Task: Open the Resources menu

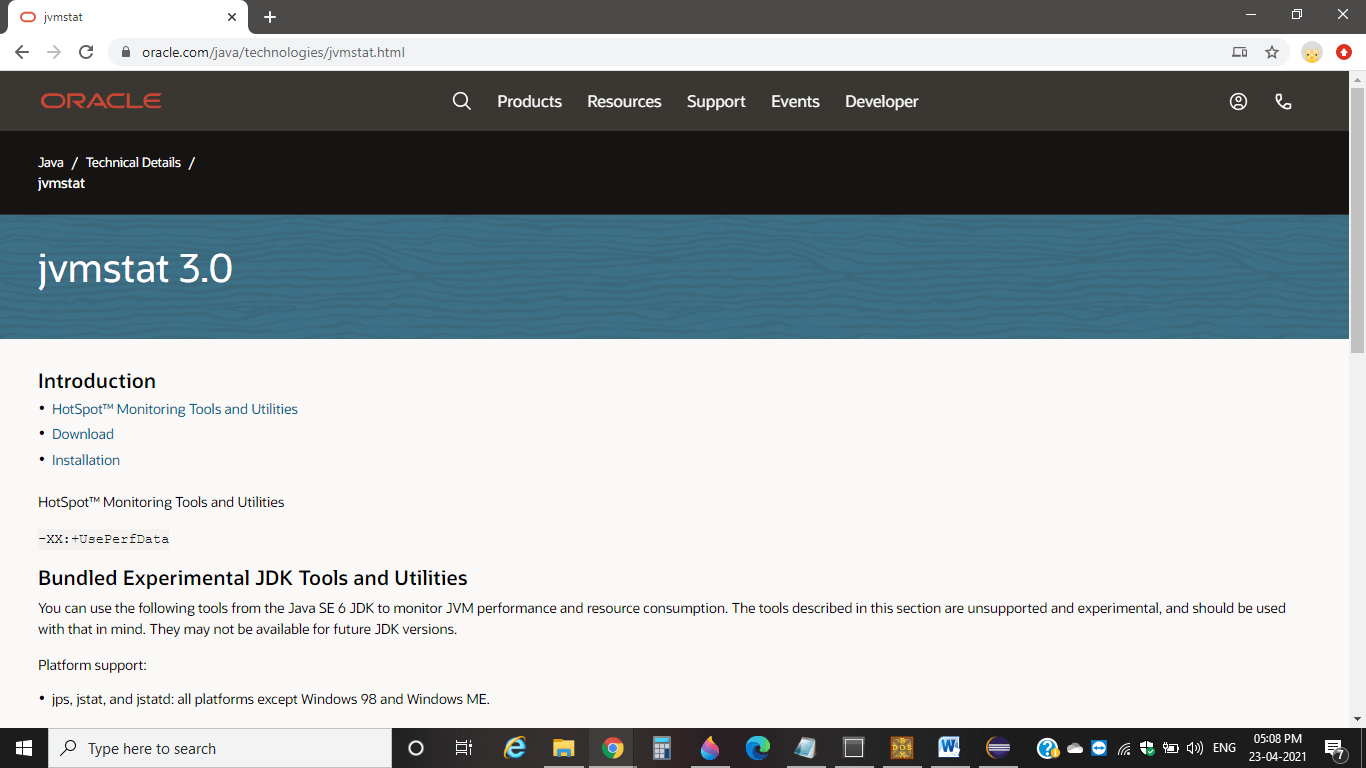Action: point(624,101)
